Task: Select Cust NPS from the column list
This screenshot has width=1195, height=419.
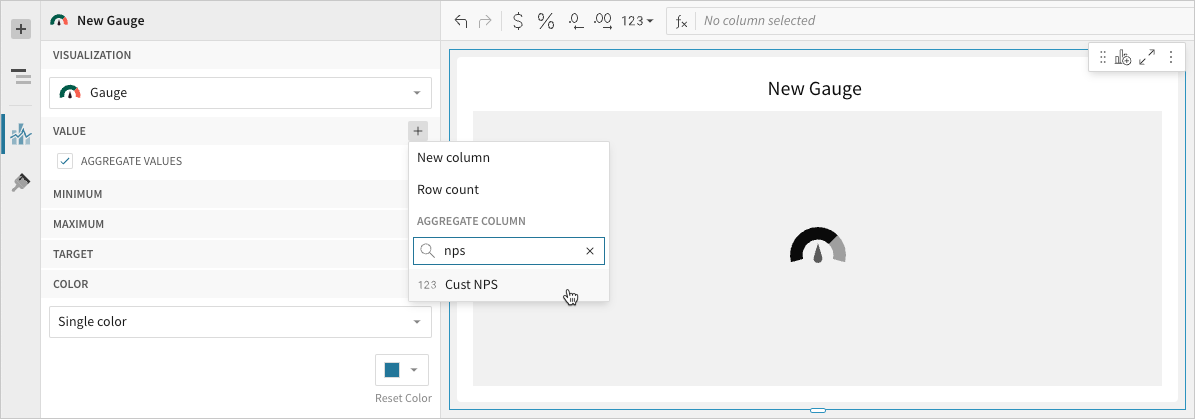Action: point(471,285)
